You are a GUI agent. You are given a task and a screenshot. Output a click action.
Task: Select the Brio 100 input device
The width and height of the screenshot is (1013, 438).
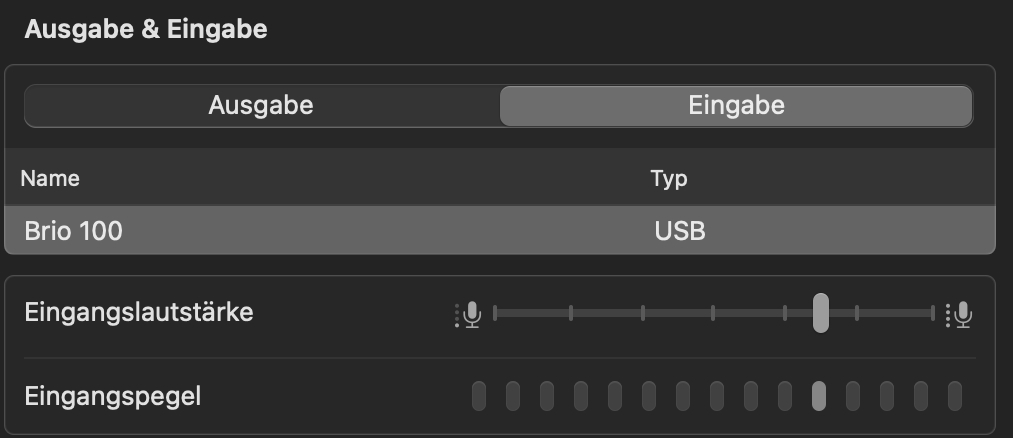73,231
